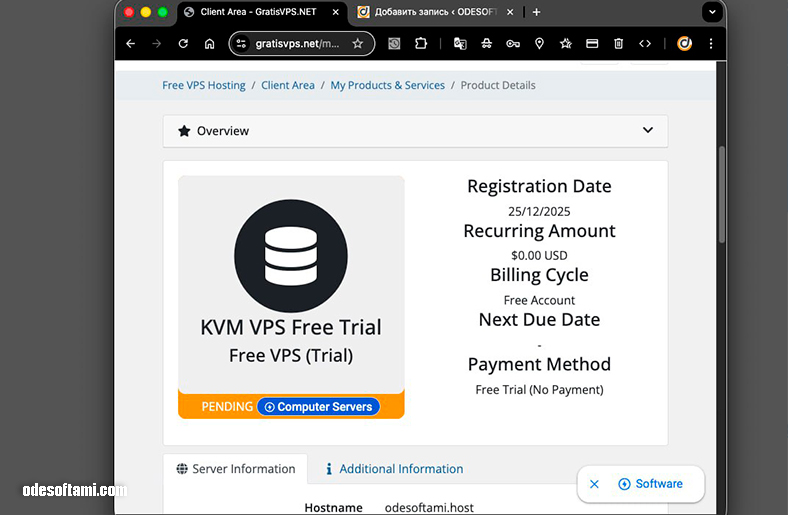Open a new tab with the plus button
Image resolution: width=788 pixels, height=515 pixels.
pyautogui.click(x=536, y=12)
